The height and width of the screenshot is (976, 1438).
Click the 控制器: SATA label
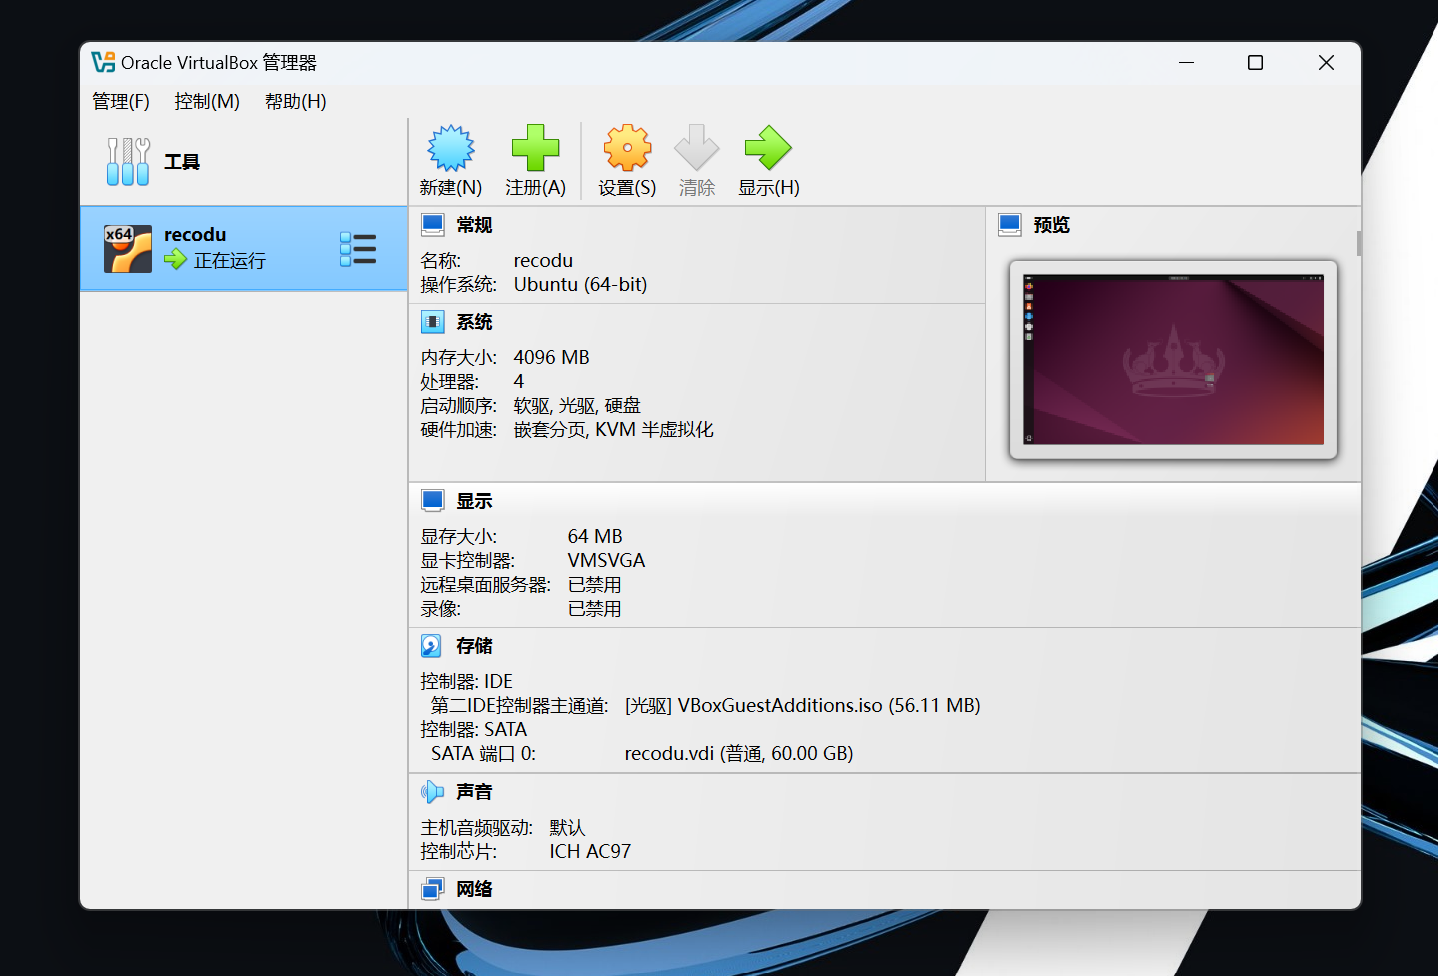(x=473, y=729)
